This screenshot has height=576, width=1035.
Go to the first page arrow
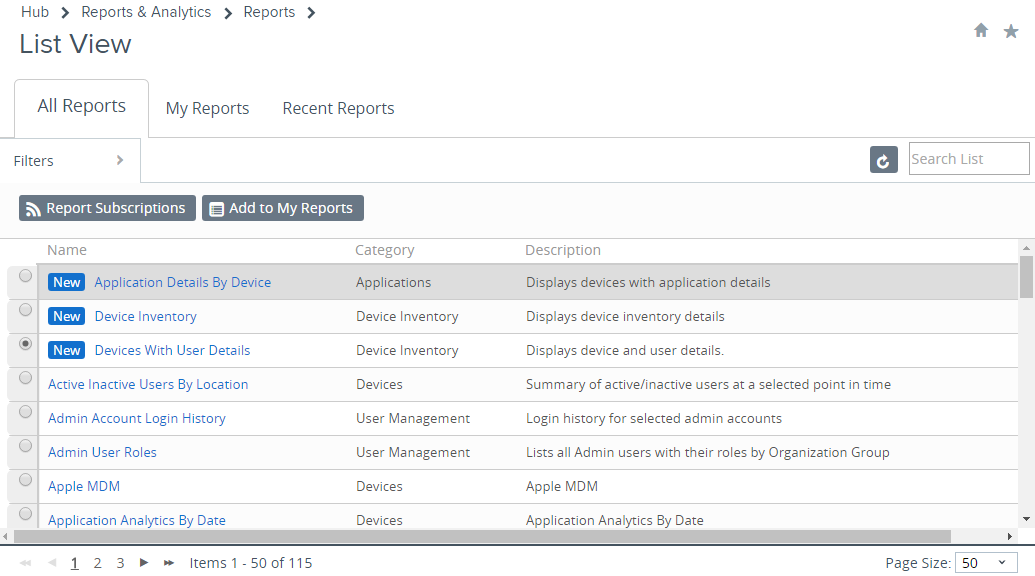[26, 563]
